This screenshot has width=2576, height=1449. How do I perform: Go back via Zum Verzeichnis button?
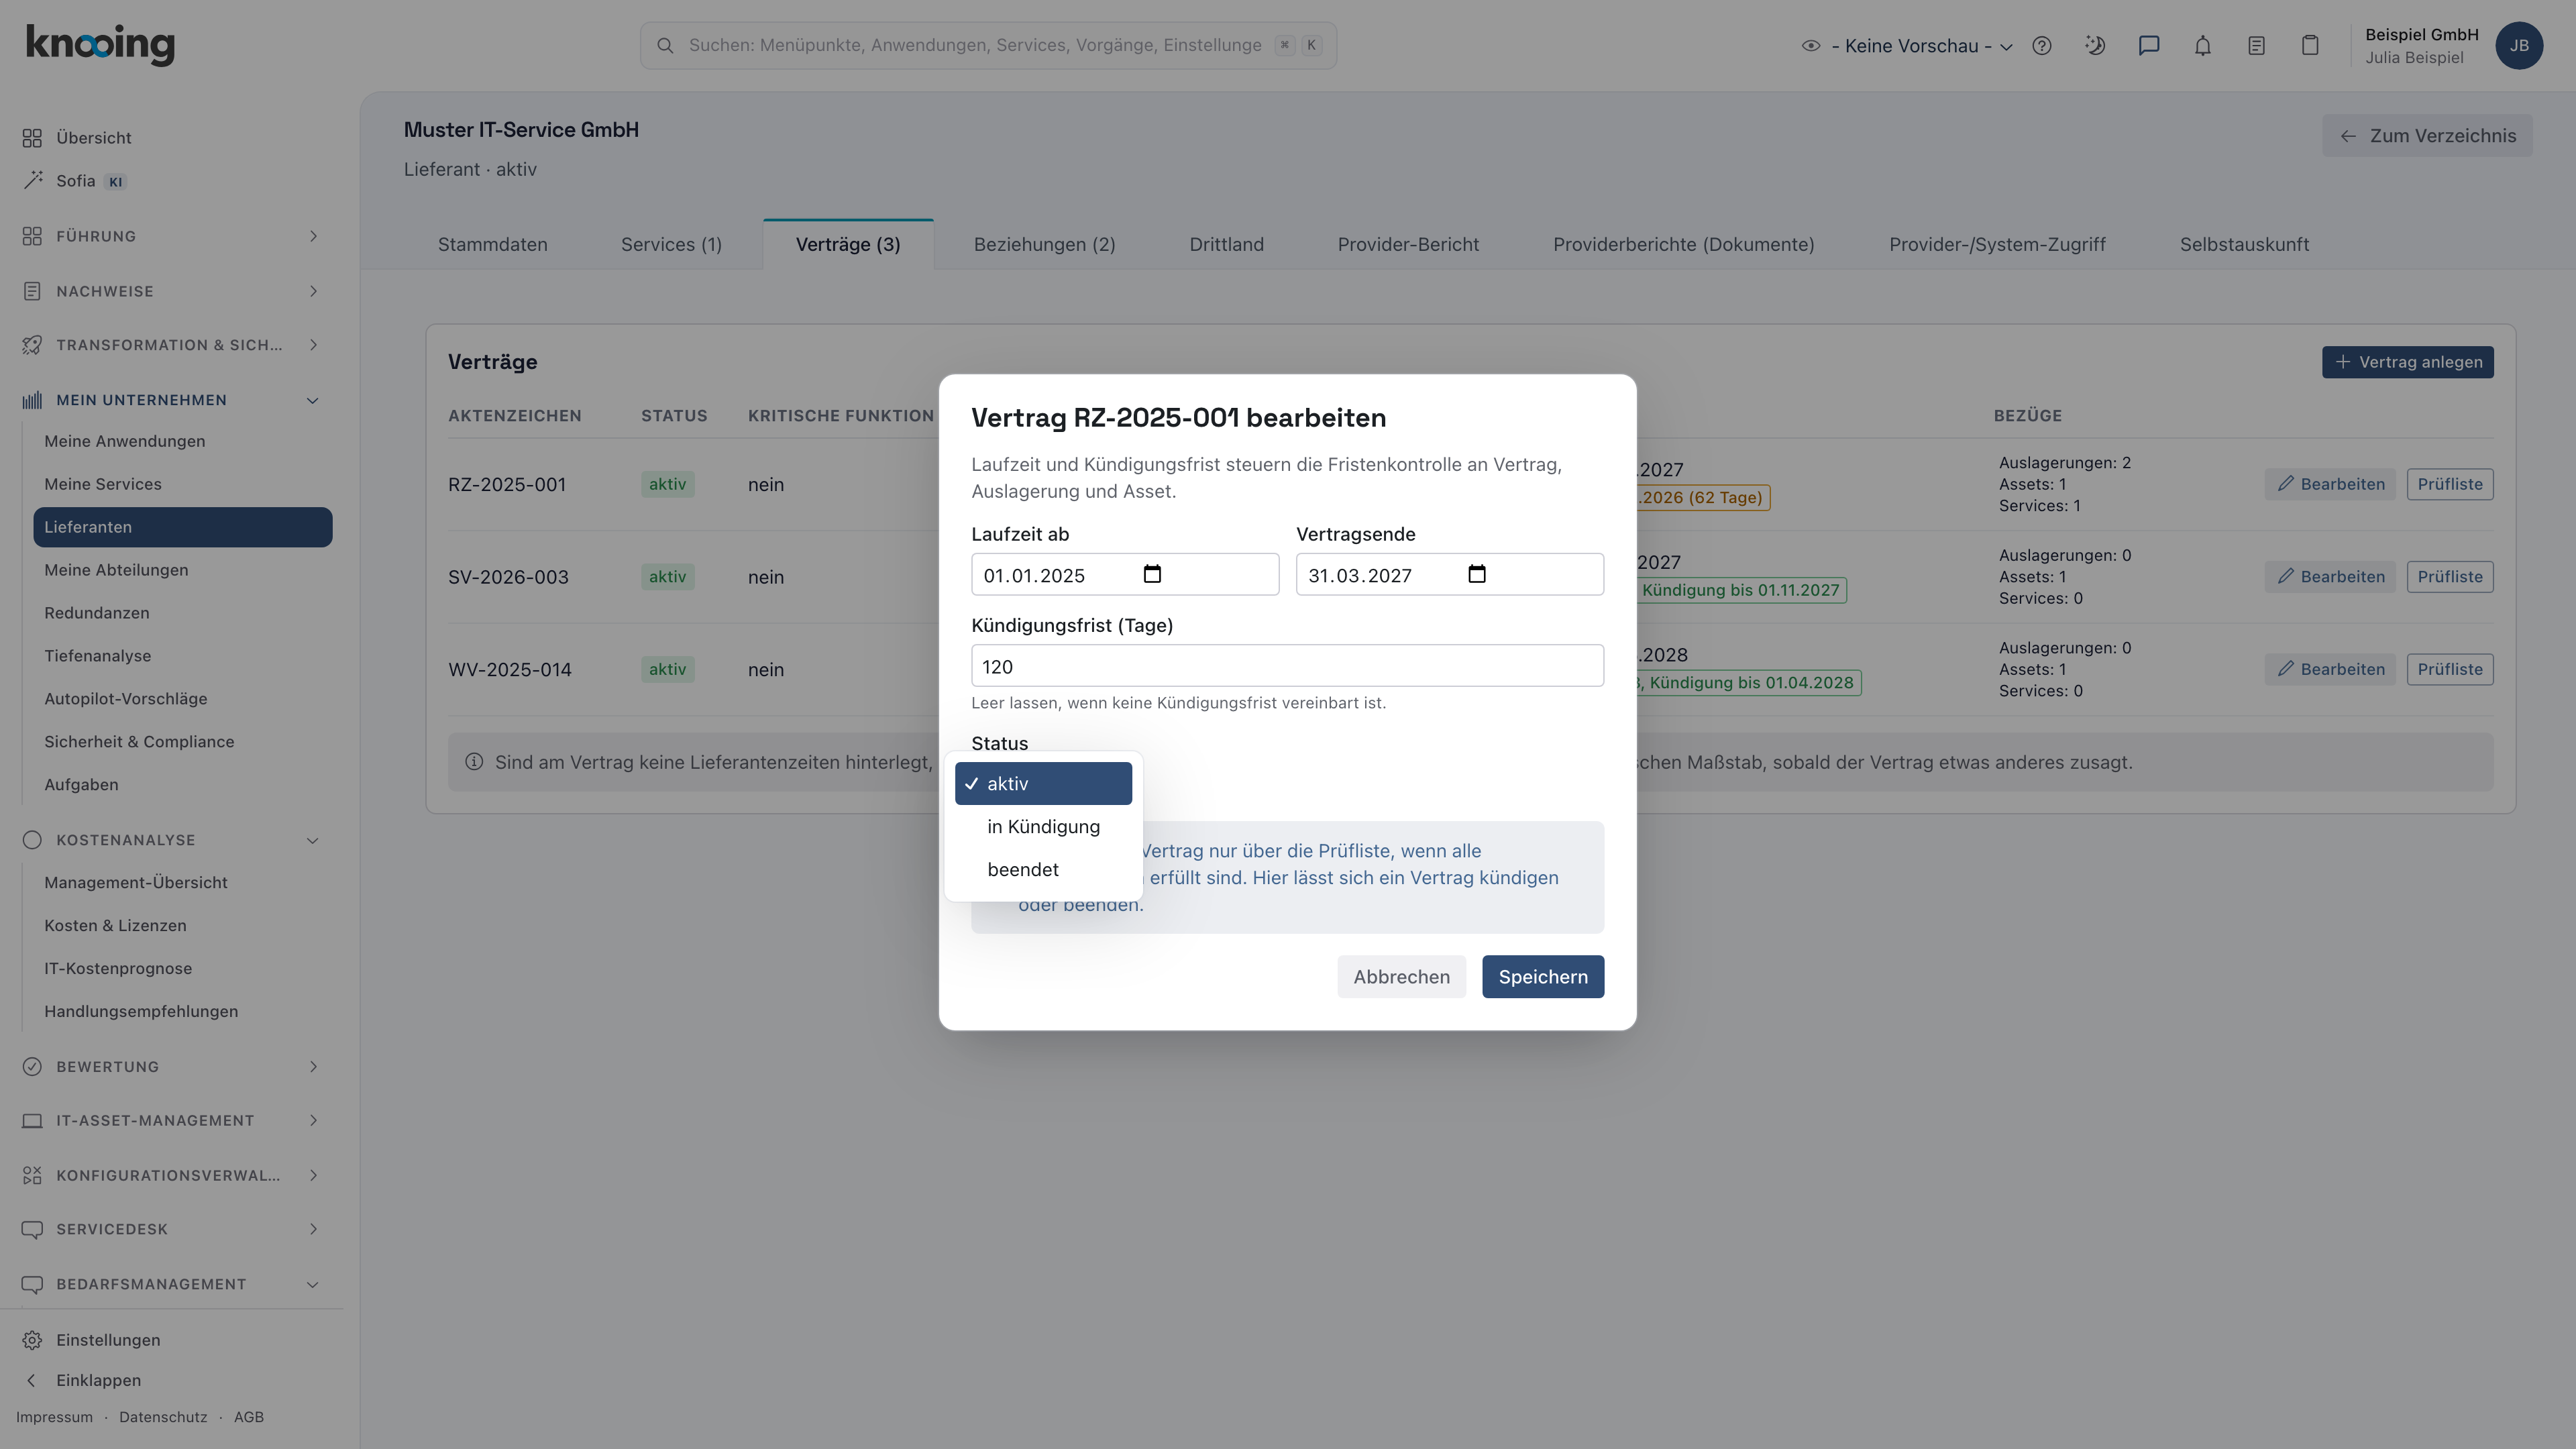click(x=2427, y=136)
